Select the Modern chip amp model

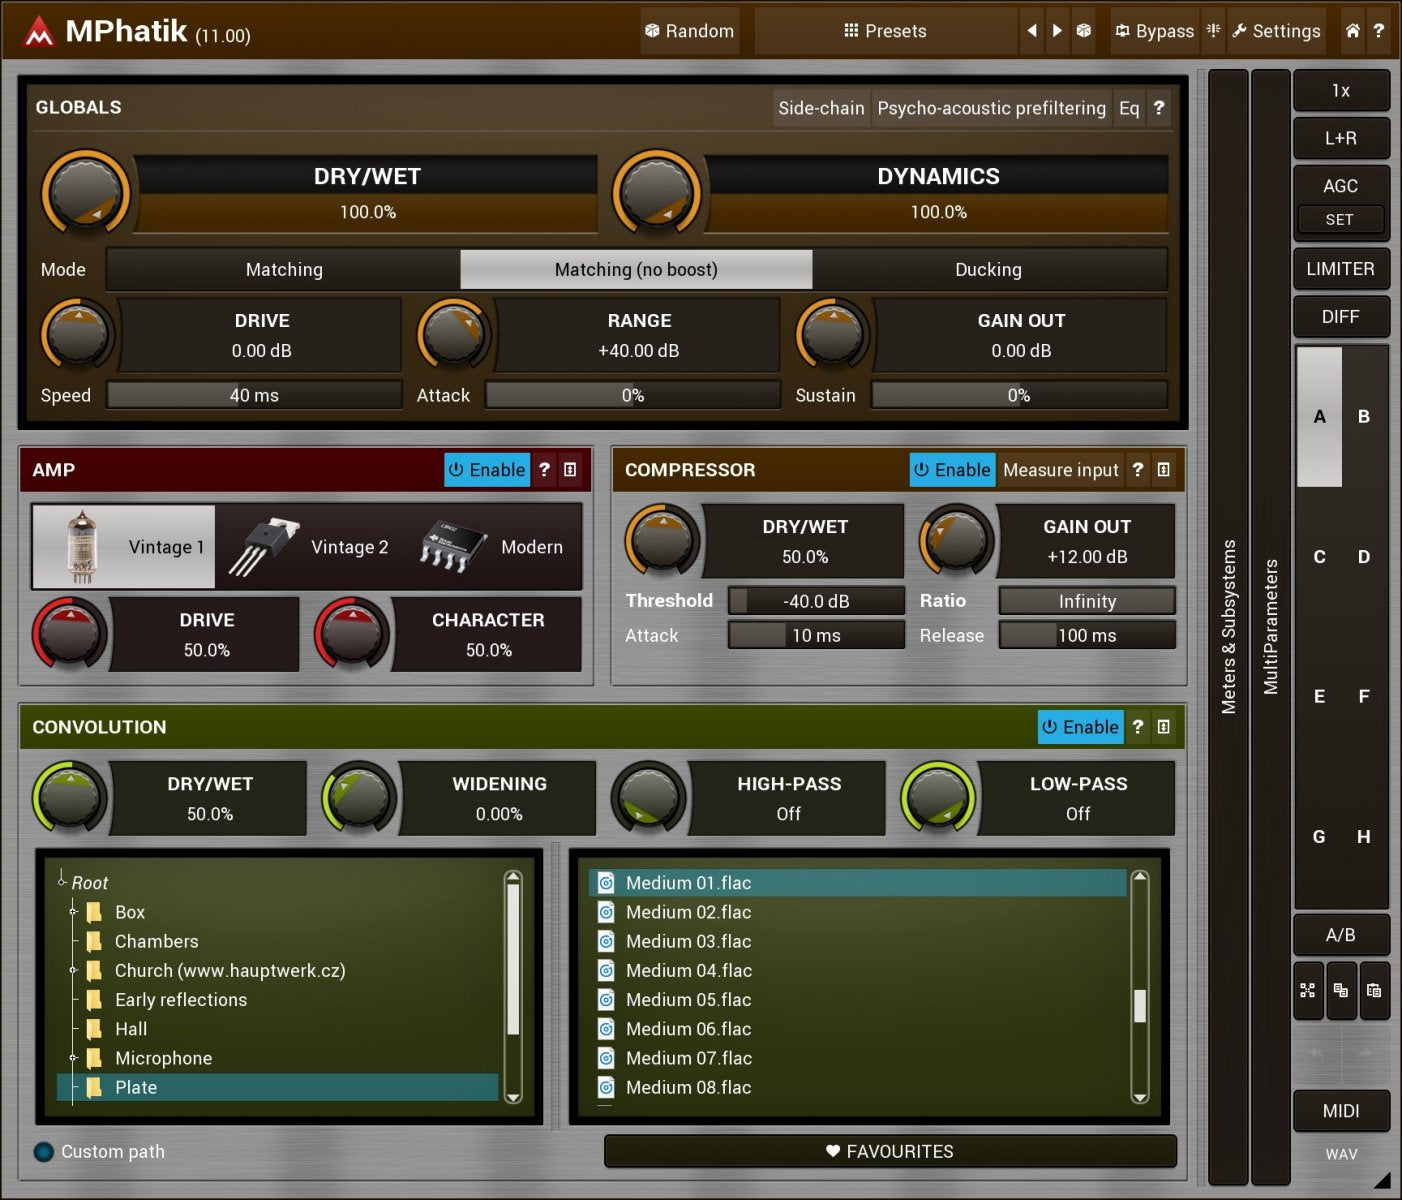click(494, 547)
